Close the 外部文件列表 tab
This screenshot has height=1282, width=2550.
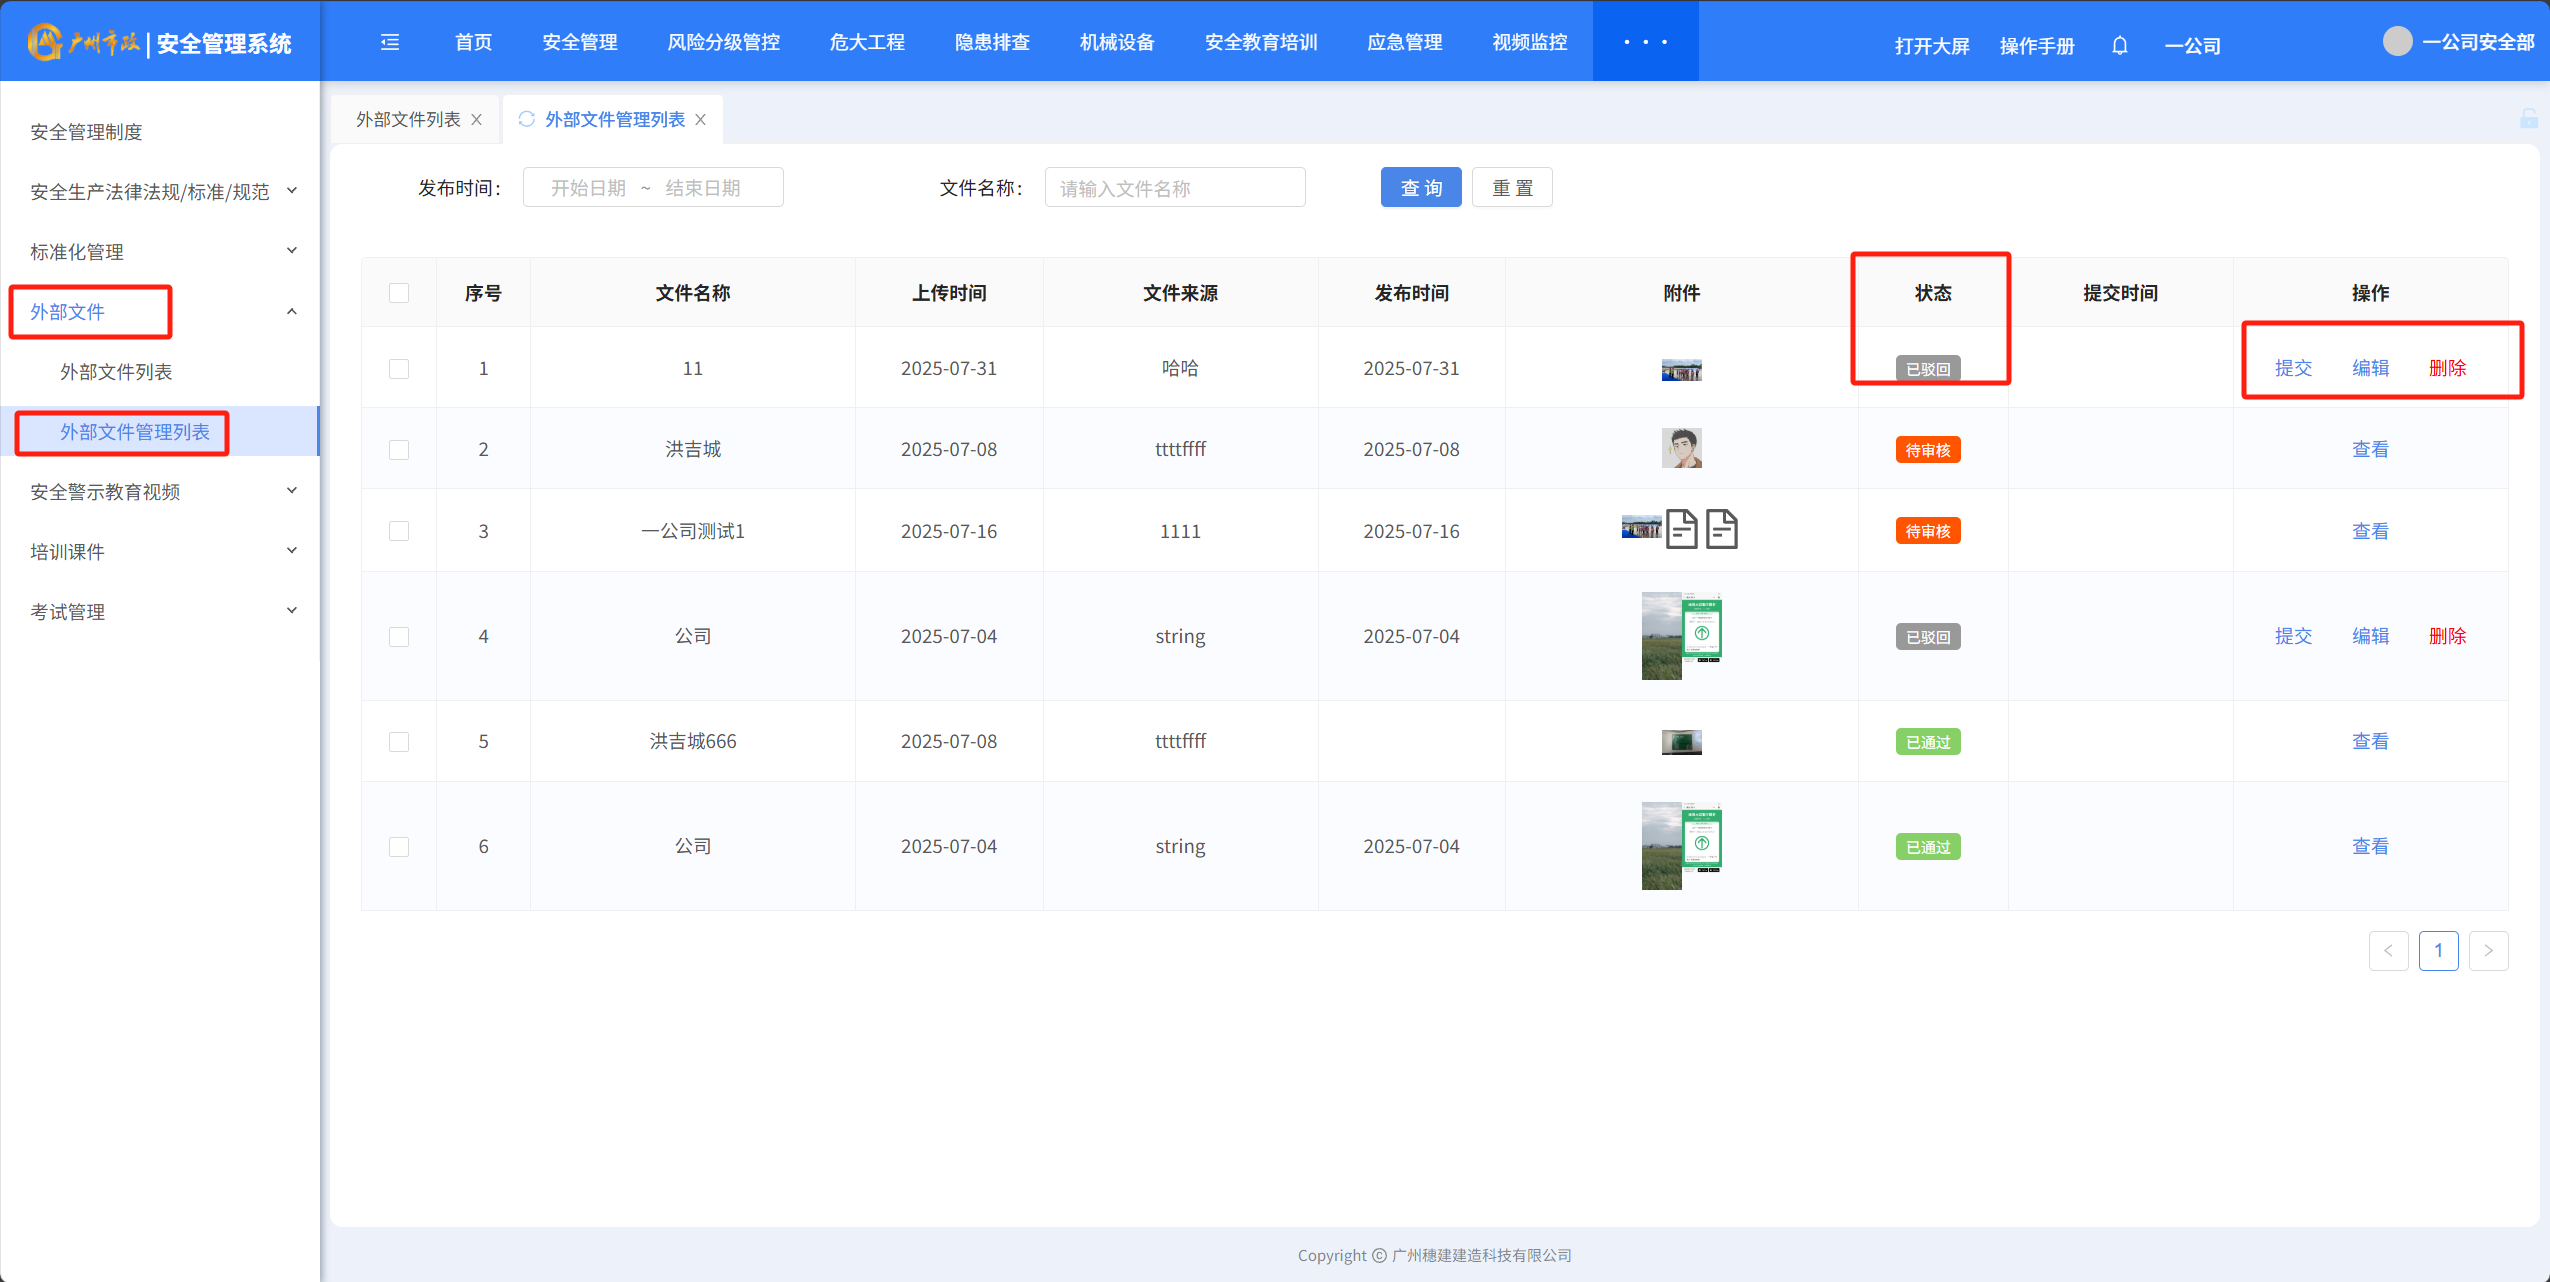point(477,120)
